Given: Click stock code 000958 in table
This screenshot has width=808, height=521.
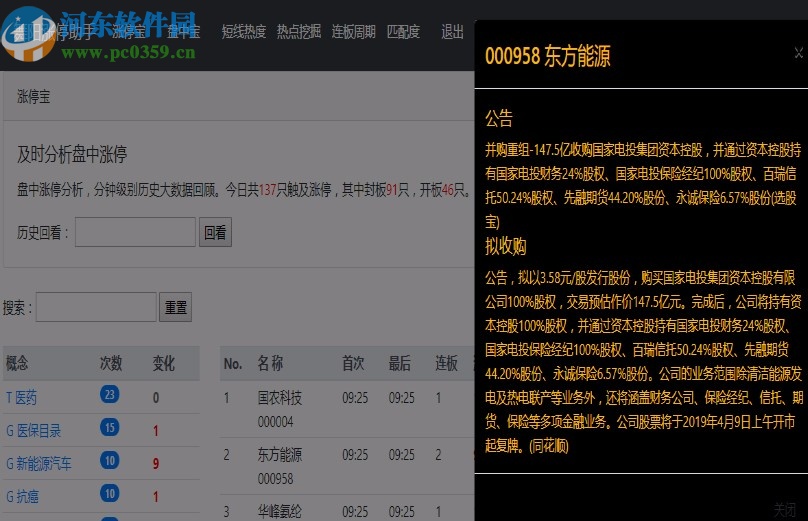Looking at the screenshot, I should tap(276, 479).
